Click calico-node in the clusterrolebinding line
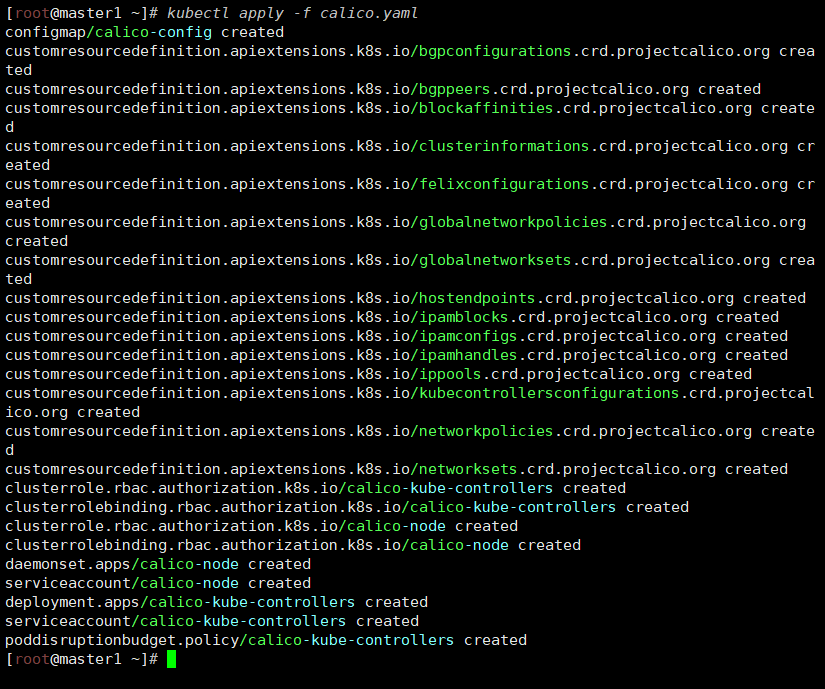 (x=459, y=544)
